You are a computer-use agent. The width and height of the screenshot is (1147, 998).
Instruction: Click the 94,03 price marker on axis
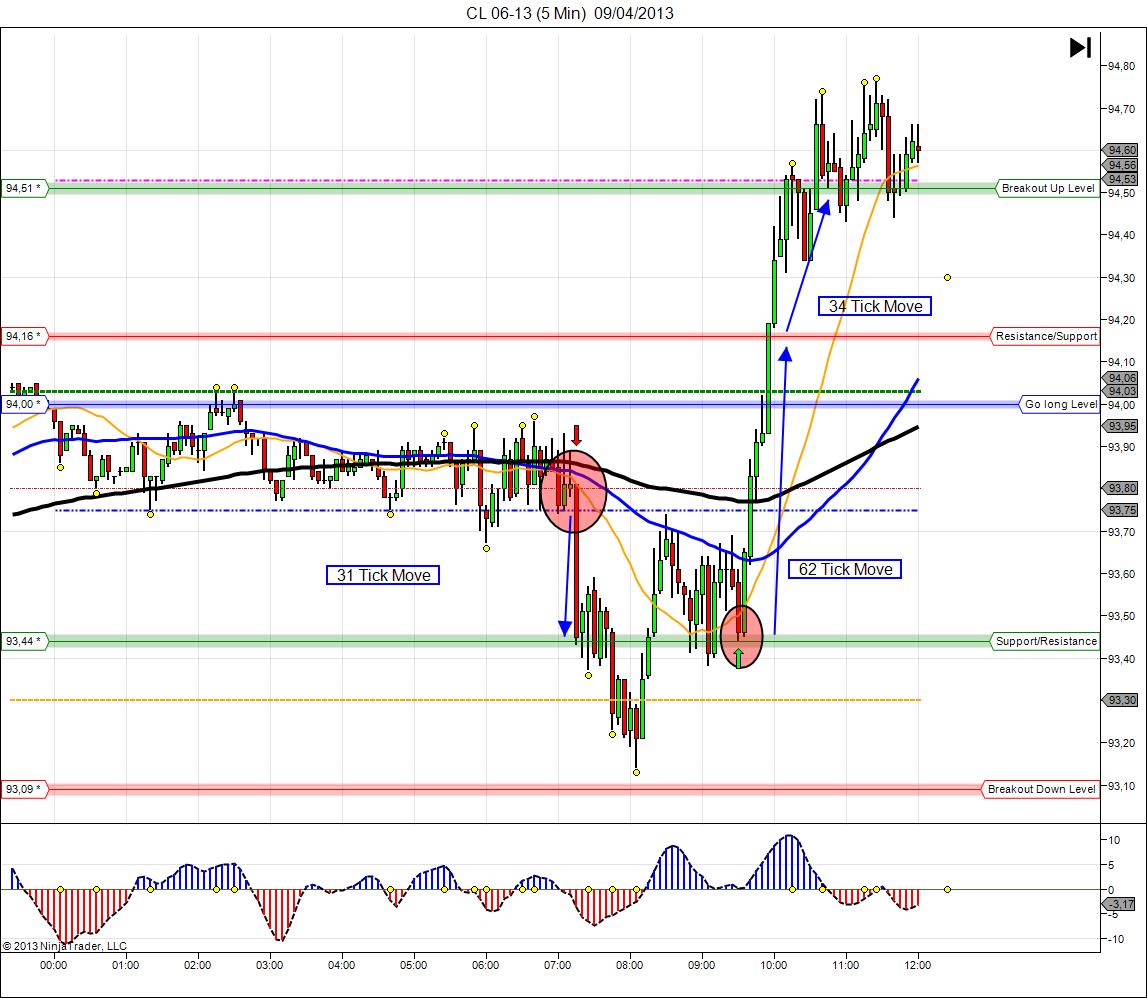[1121, 391]
